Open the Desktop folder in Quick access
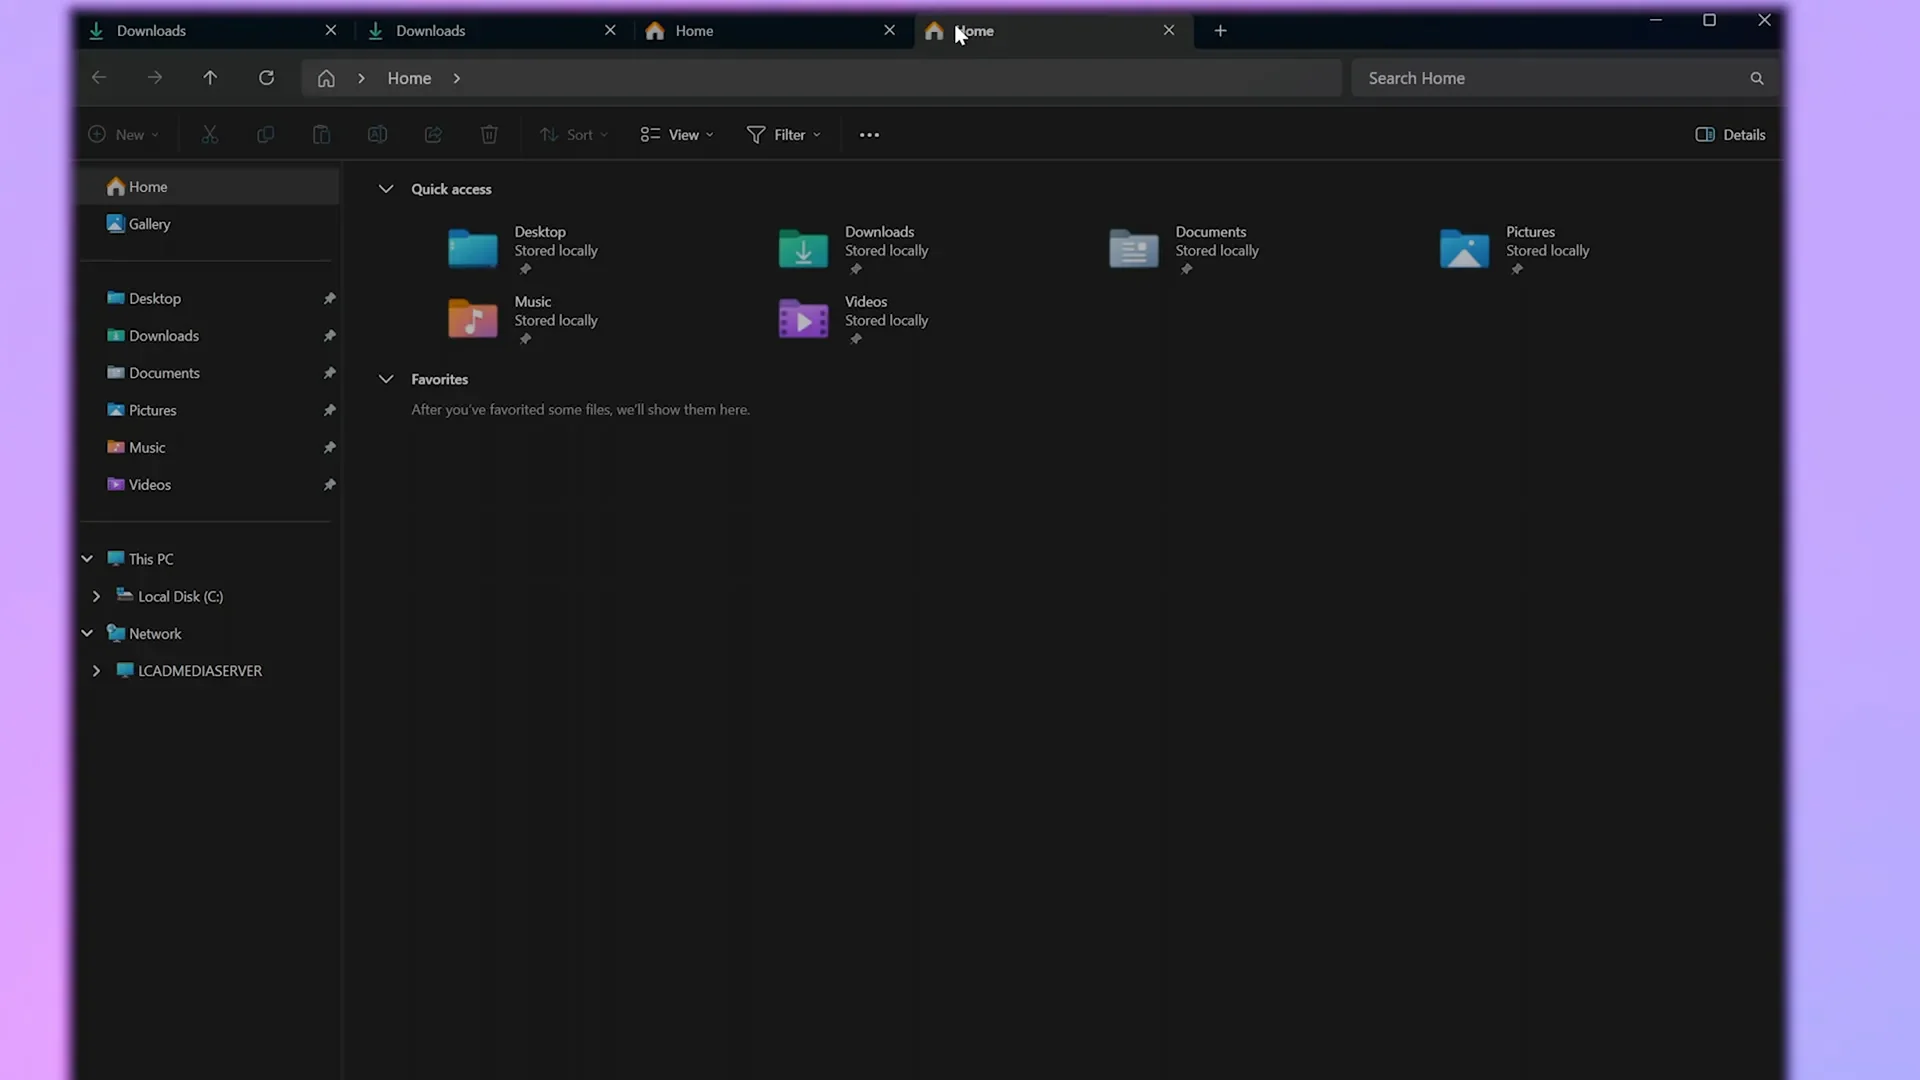The image size is (1920, 1080). (x=523, y=249)
